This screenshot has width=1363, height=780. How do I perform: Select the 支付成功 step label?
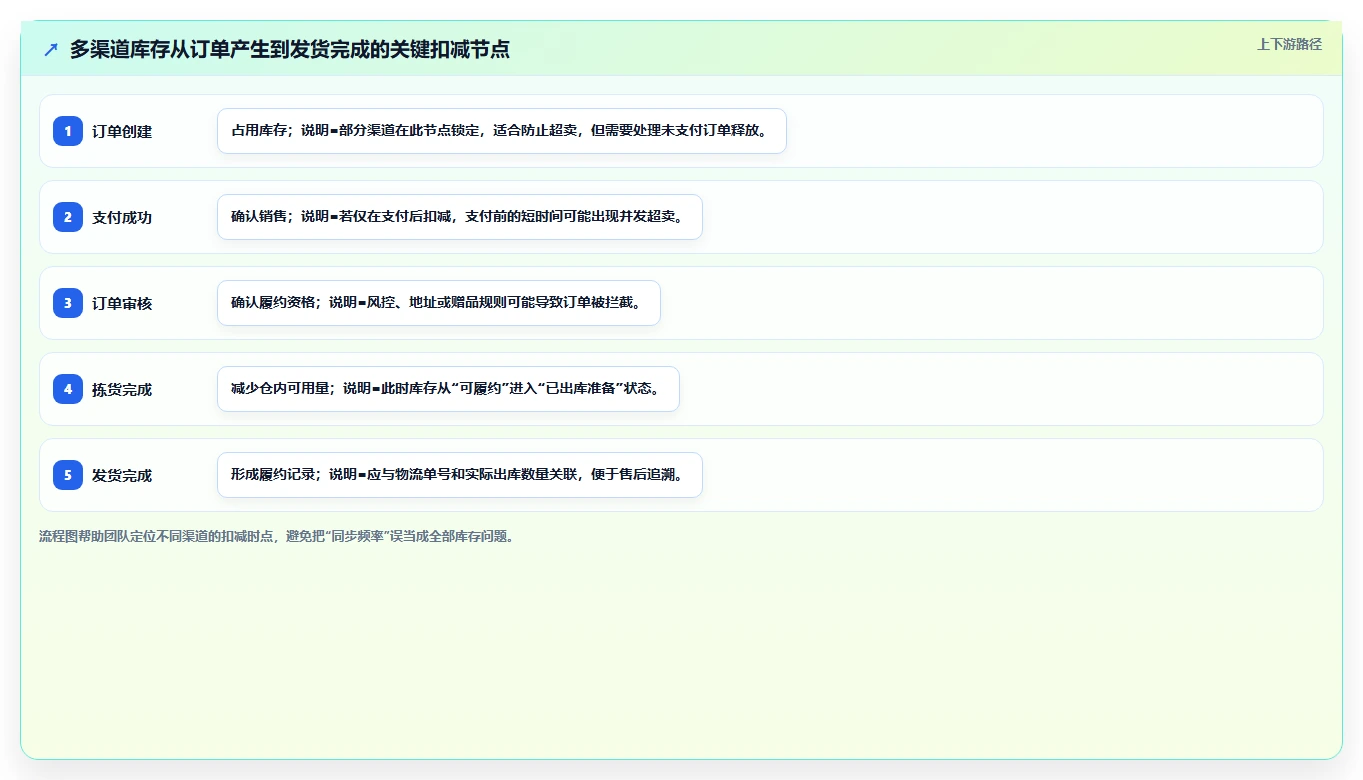pos(122,217)
